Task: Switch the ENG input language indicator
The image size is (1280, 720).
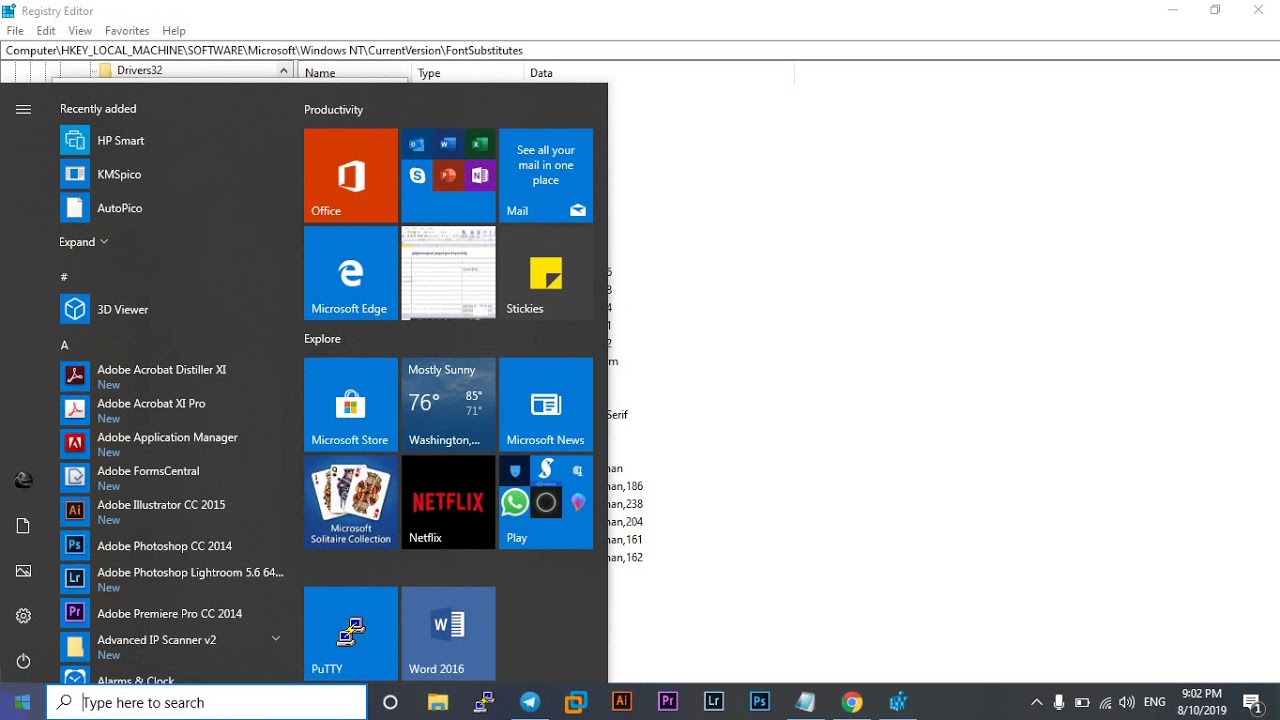Action: coord(1154,702)
